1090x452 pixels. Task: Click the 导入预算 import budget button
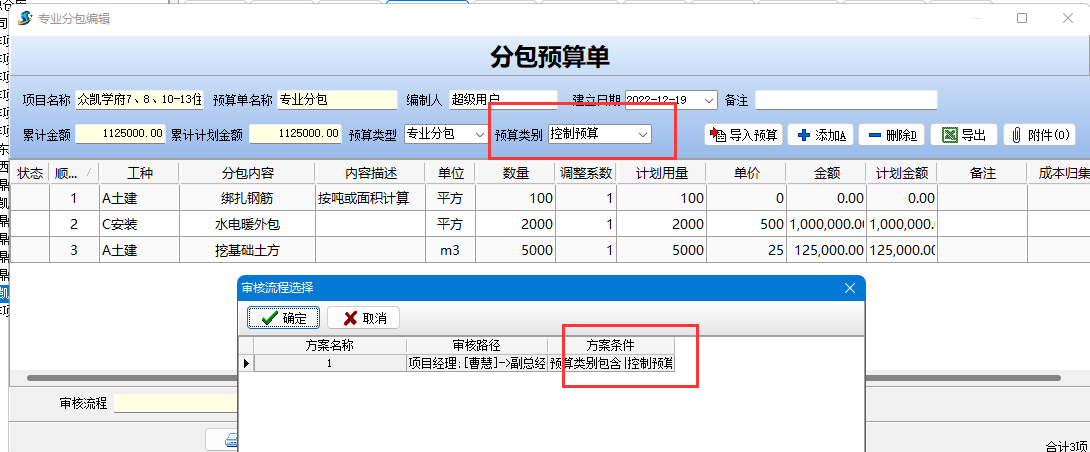point(744,135)
